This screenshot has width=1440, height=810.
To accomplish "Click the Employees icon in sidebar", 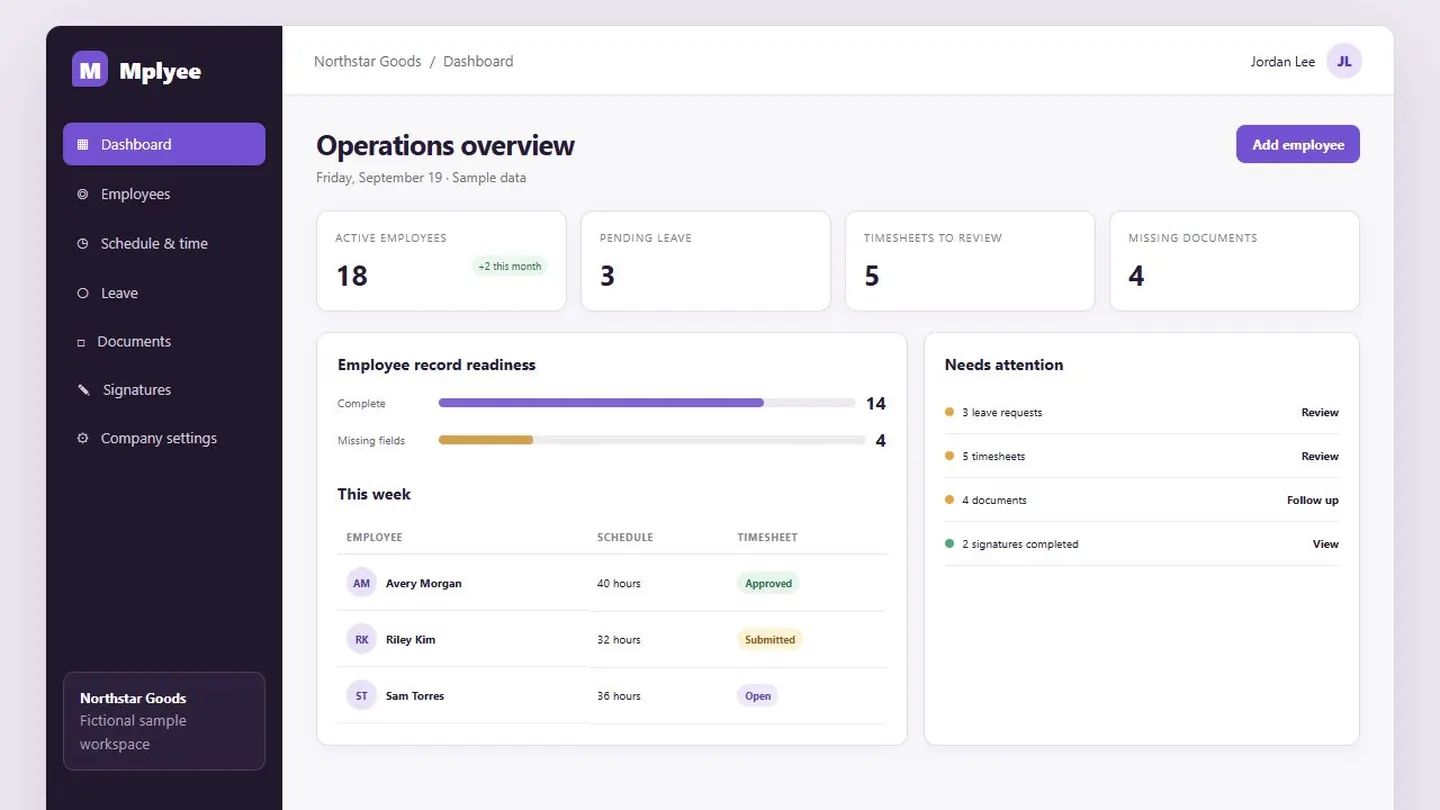I will [83, 194].
